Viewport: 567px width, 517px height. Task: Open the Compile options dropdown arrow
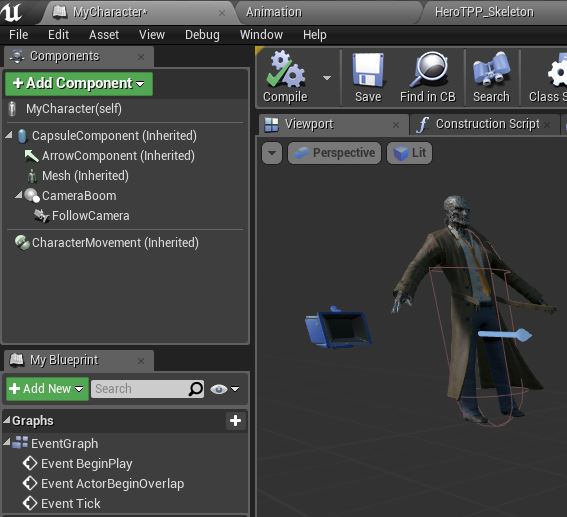point(327,78)
